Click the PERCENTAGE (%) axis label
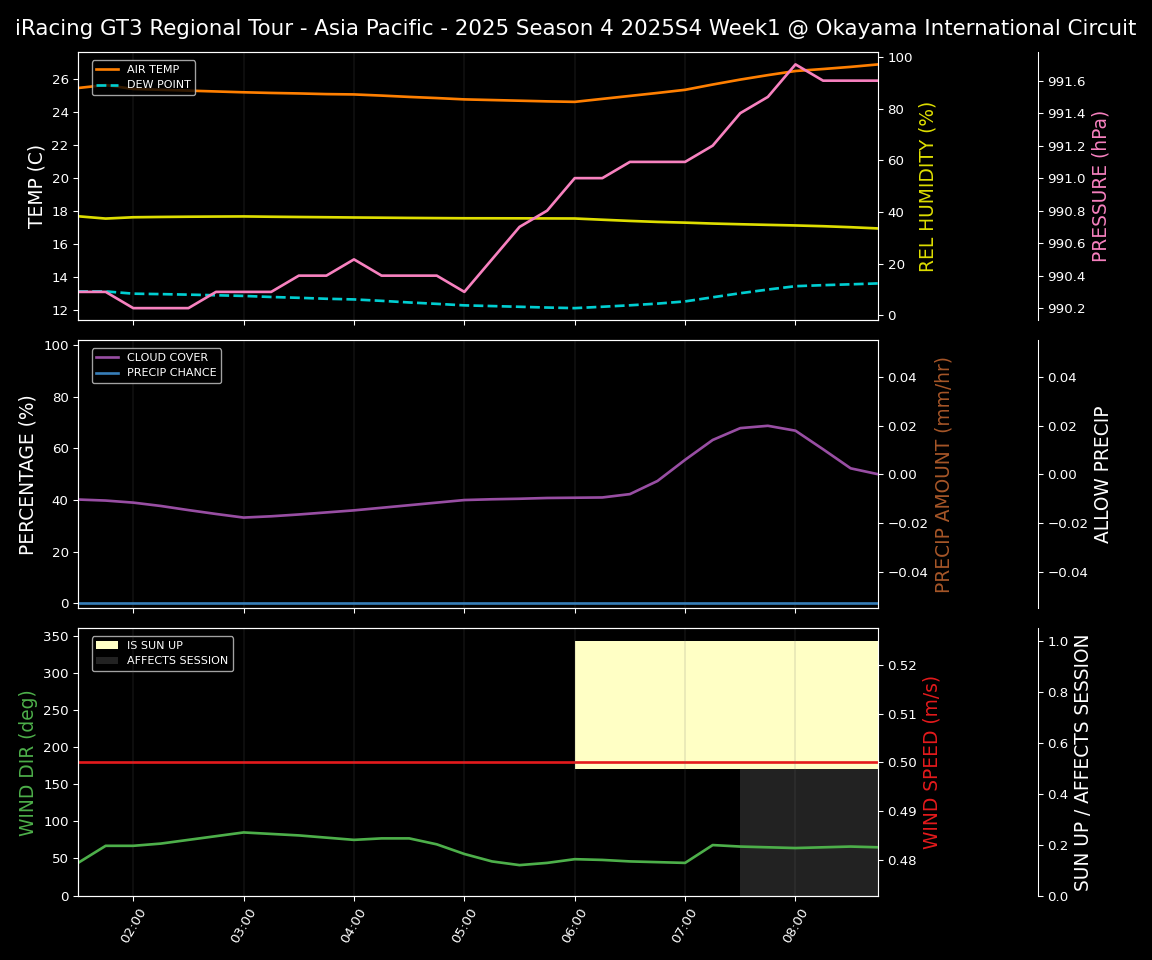The image size is (1152, 960). [x=28, y=474]
